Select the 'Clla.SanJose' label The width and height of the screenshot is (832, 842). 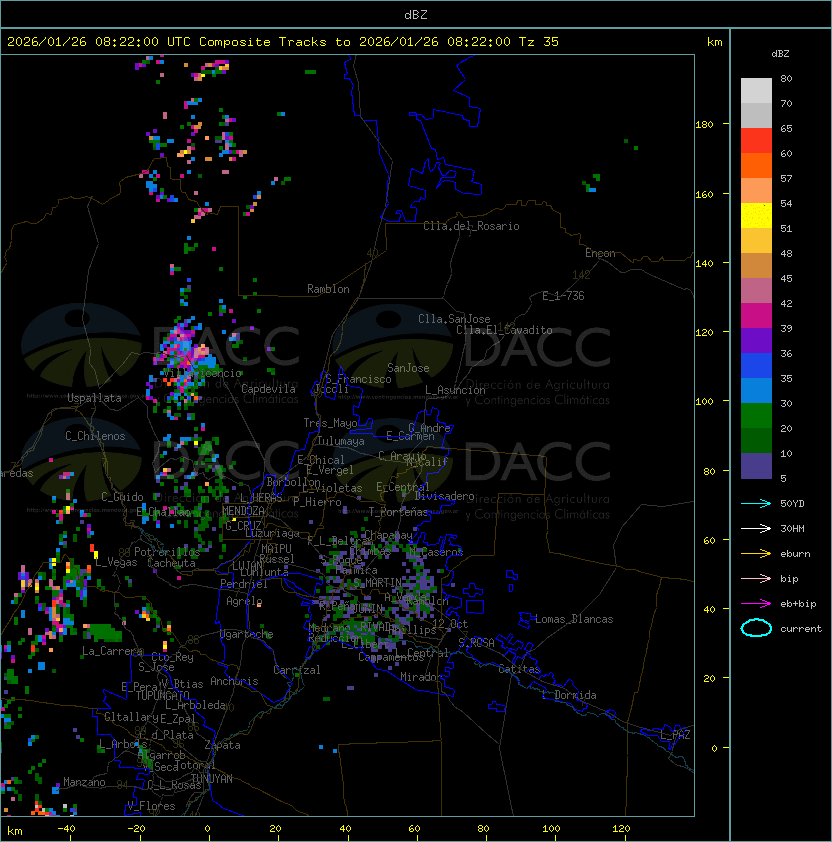[x=454, y=319]
